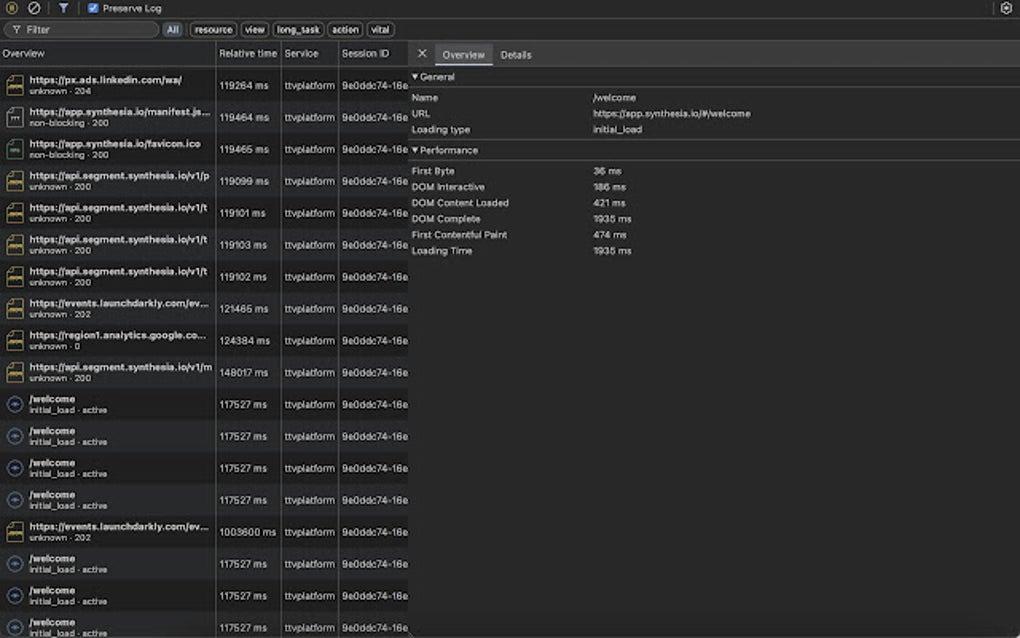Select the api.segment.synthesia.io/v1/m row
The width and height of the screenshot is (1020, 638).
click(x=204, y=372)
